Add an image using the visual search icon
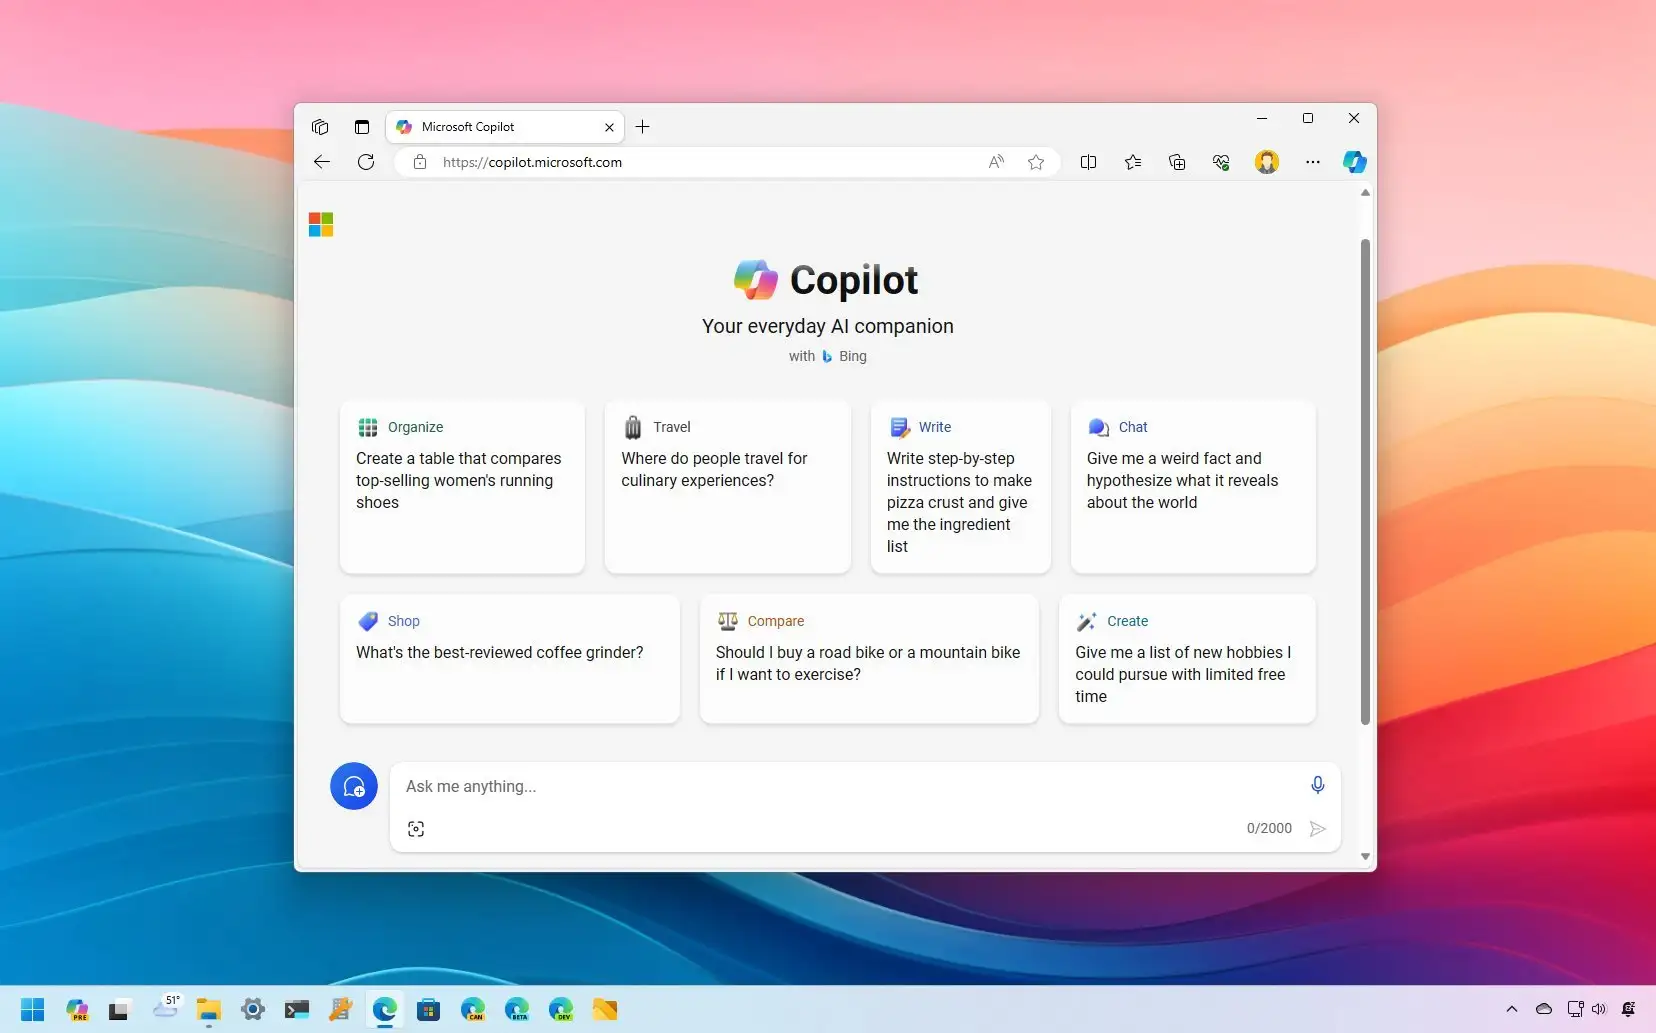Image resolution: width=1656 pixels, height=1033 pixels. (x=416, y=829)
